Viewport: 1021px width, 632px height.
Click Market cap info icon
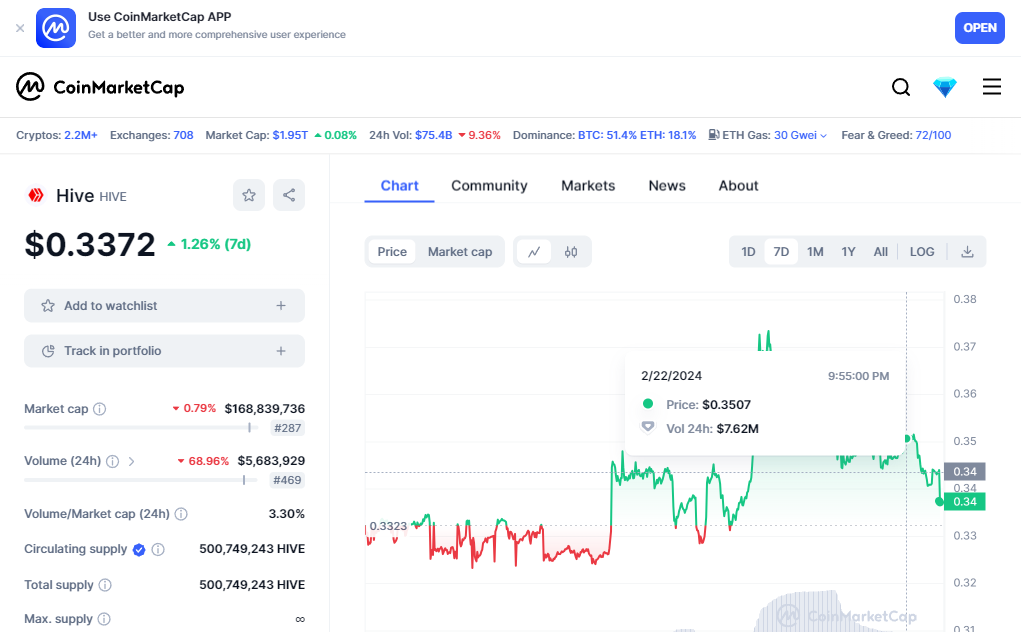[100, 409]
